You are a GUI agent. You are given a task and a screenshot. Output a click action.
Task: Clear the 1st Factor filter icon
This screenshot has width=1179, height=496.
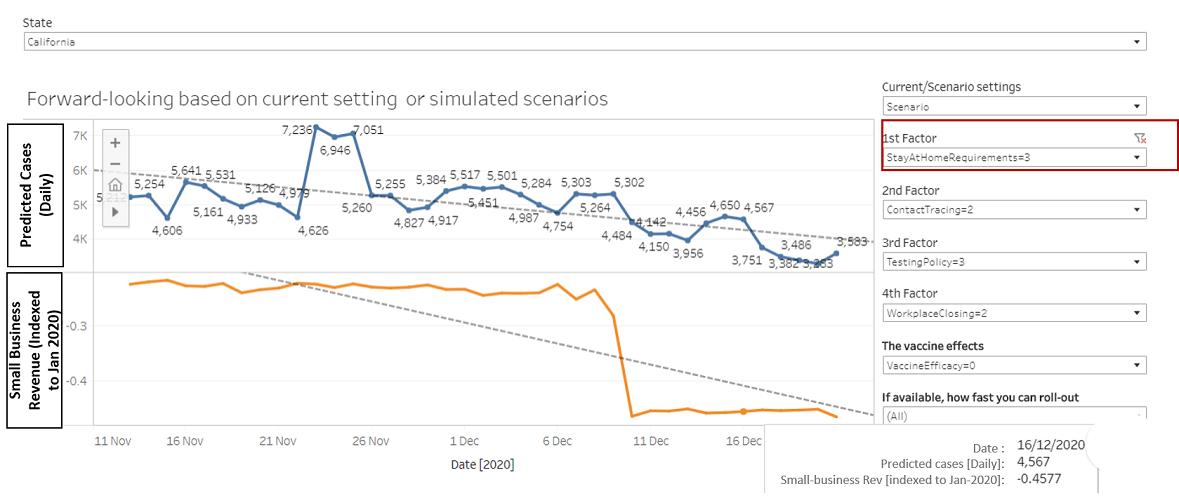(1140, 138)
